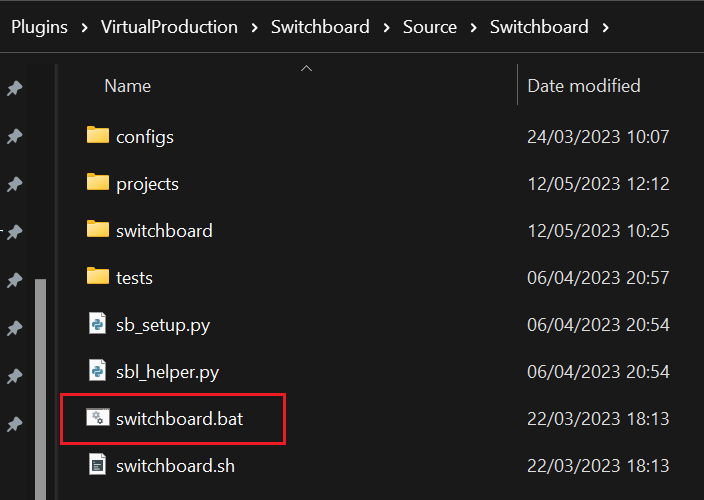Navigate to Source in the address path

coord(430,27)
